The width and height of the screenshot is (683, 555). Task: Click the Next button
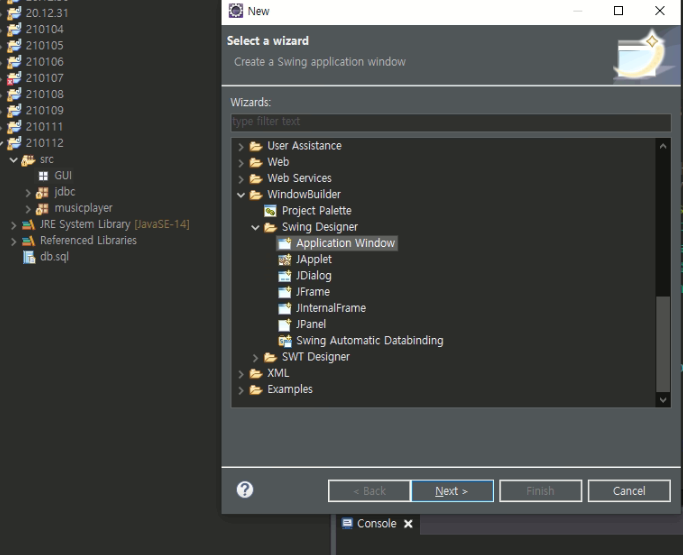(x=452, y=491)
